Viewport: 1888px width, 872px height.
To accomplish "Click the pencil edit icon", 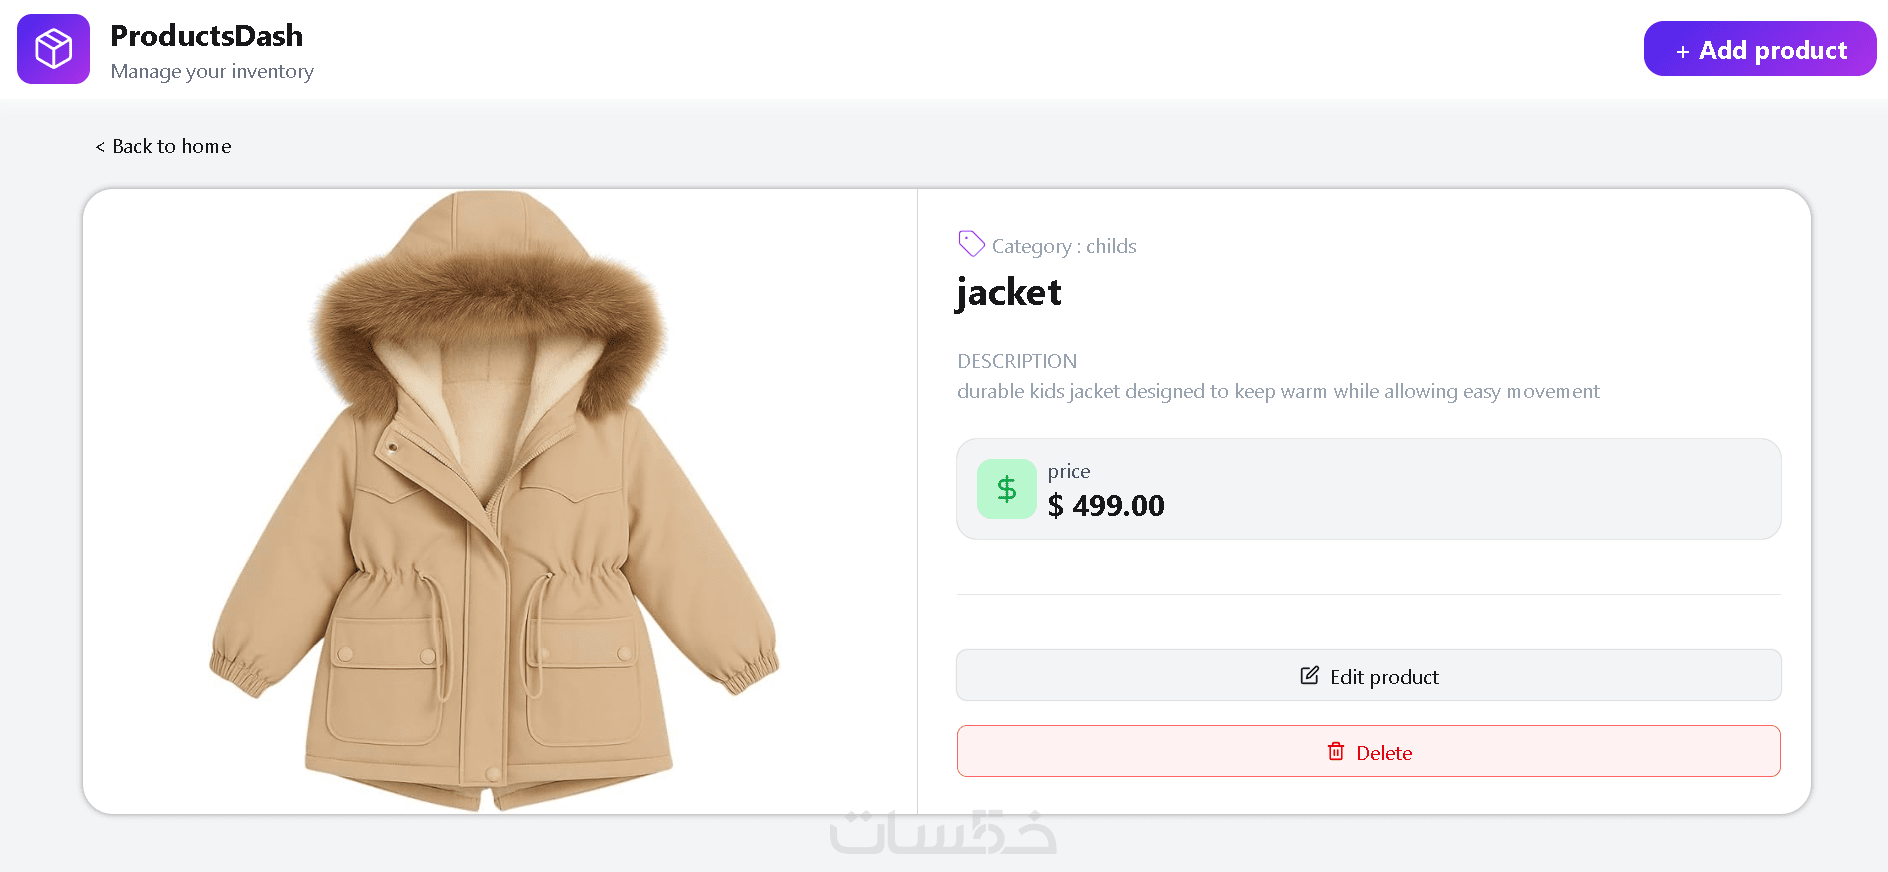I will click(x=1309, y=676).
